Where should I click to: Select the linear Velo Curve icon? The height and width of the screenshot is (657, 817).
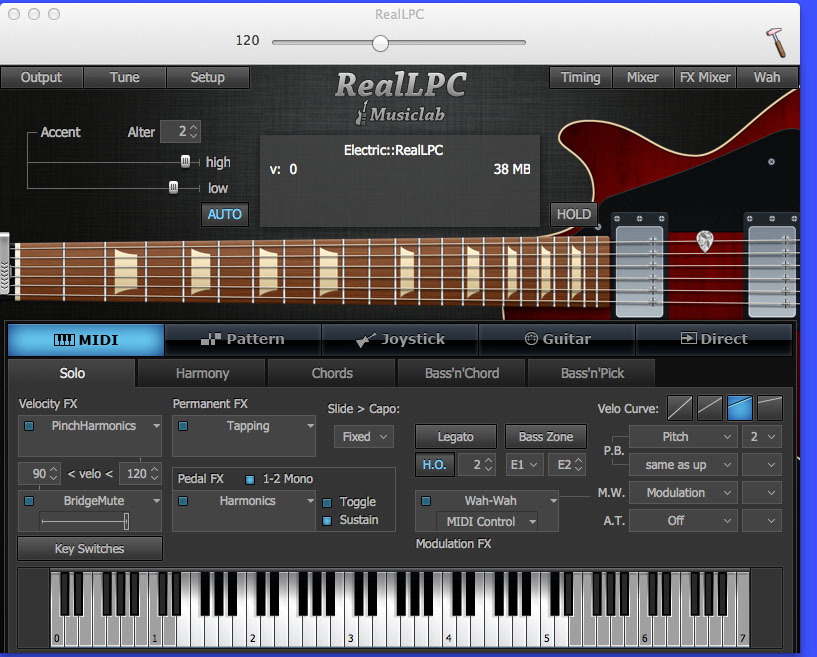click(680, 408)
